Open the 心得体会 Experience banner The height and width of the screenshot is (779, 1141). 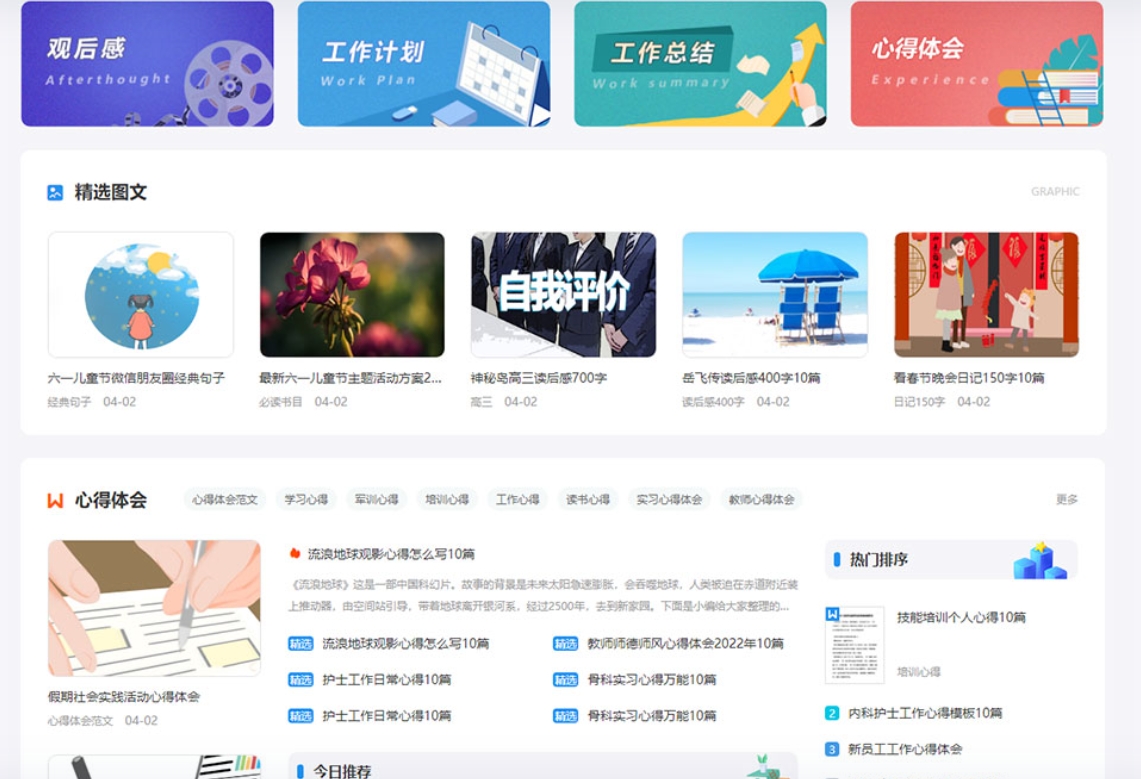977,63
